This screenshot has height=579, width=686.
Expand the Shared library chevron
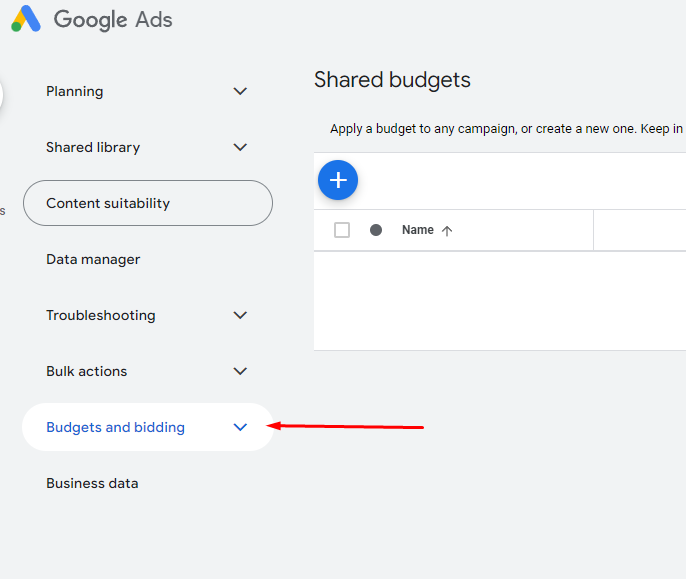240,147
